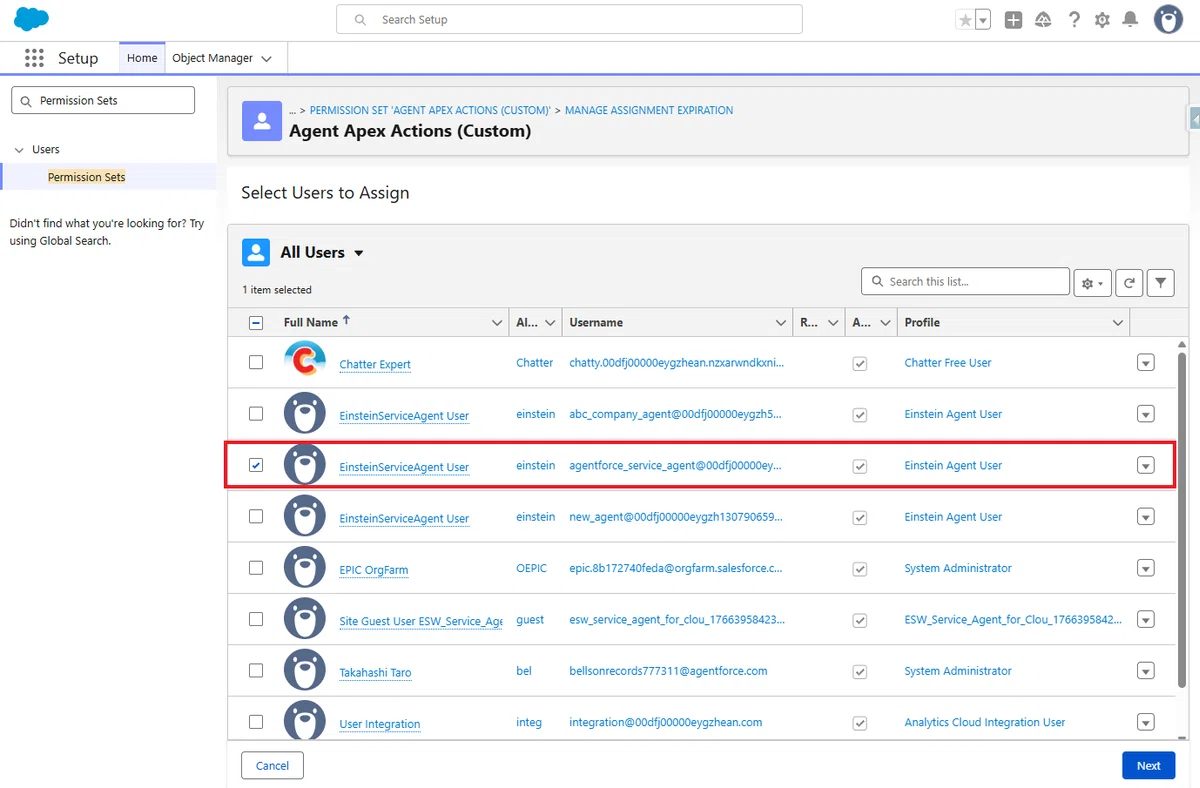Image resolution: width=1200 pixels, height=788 pixels.
Task: Check the Site Guest User row checkbox
Action: pyautogui.click(x=256, y=619)
